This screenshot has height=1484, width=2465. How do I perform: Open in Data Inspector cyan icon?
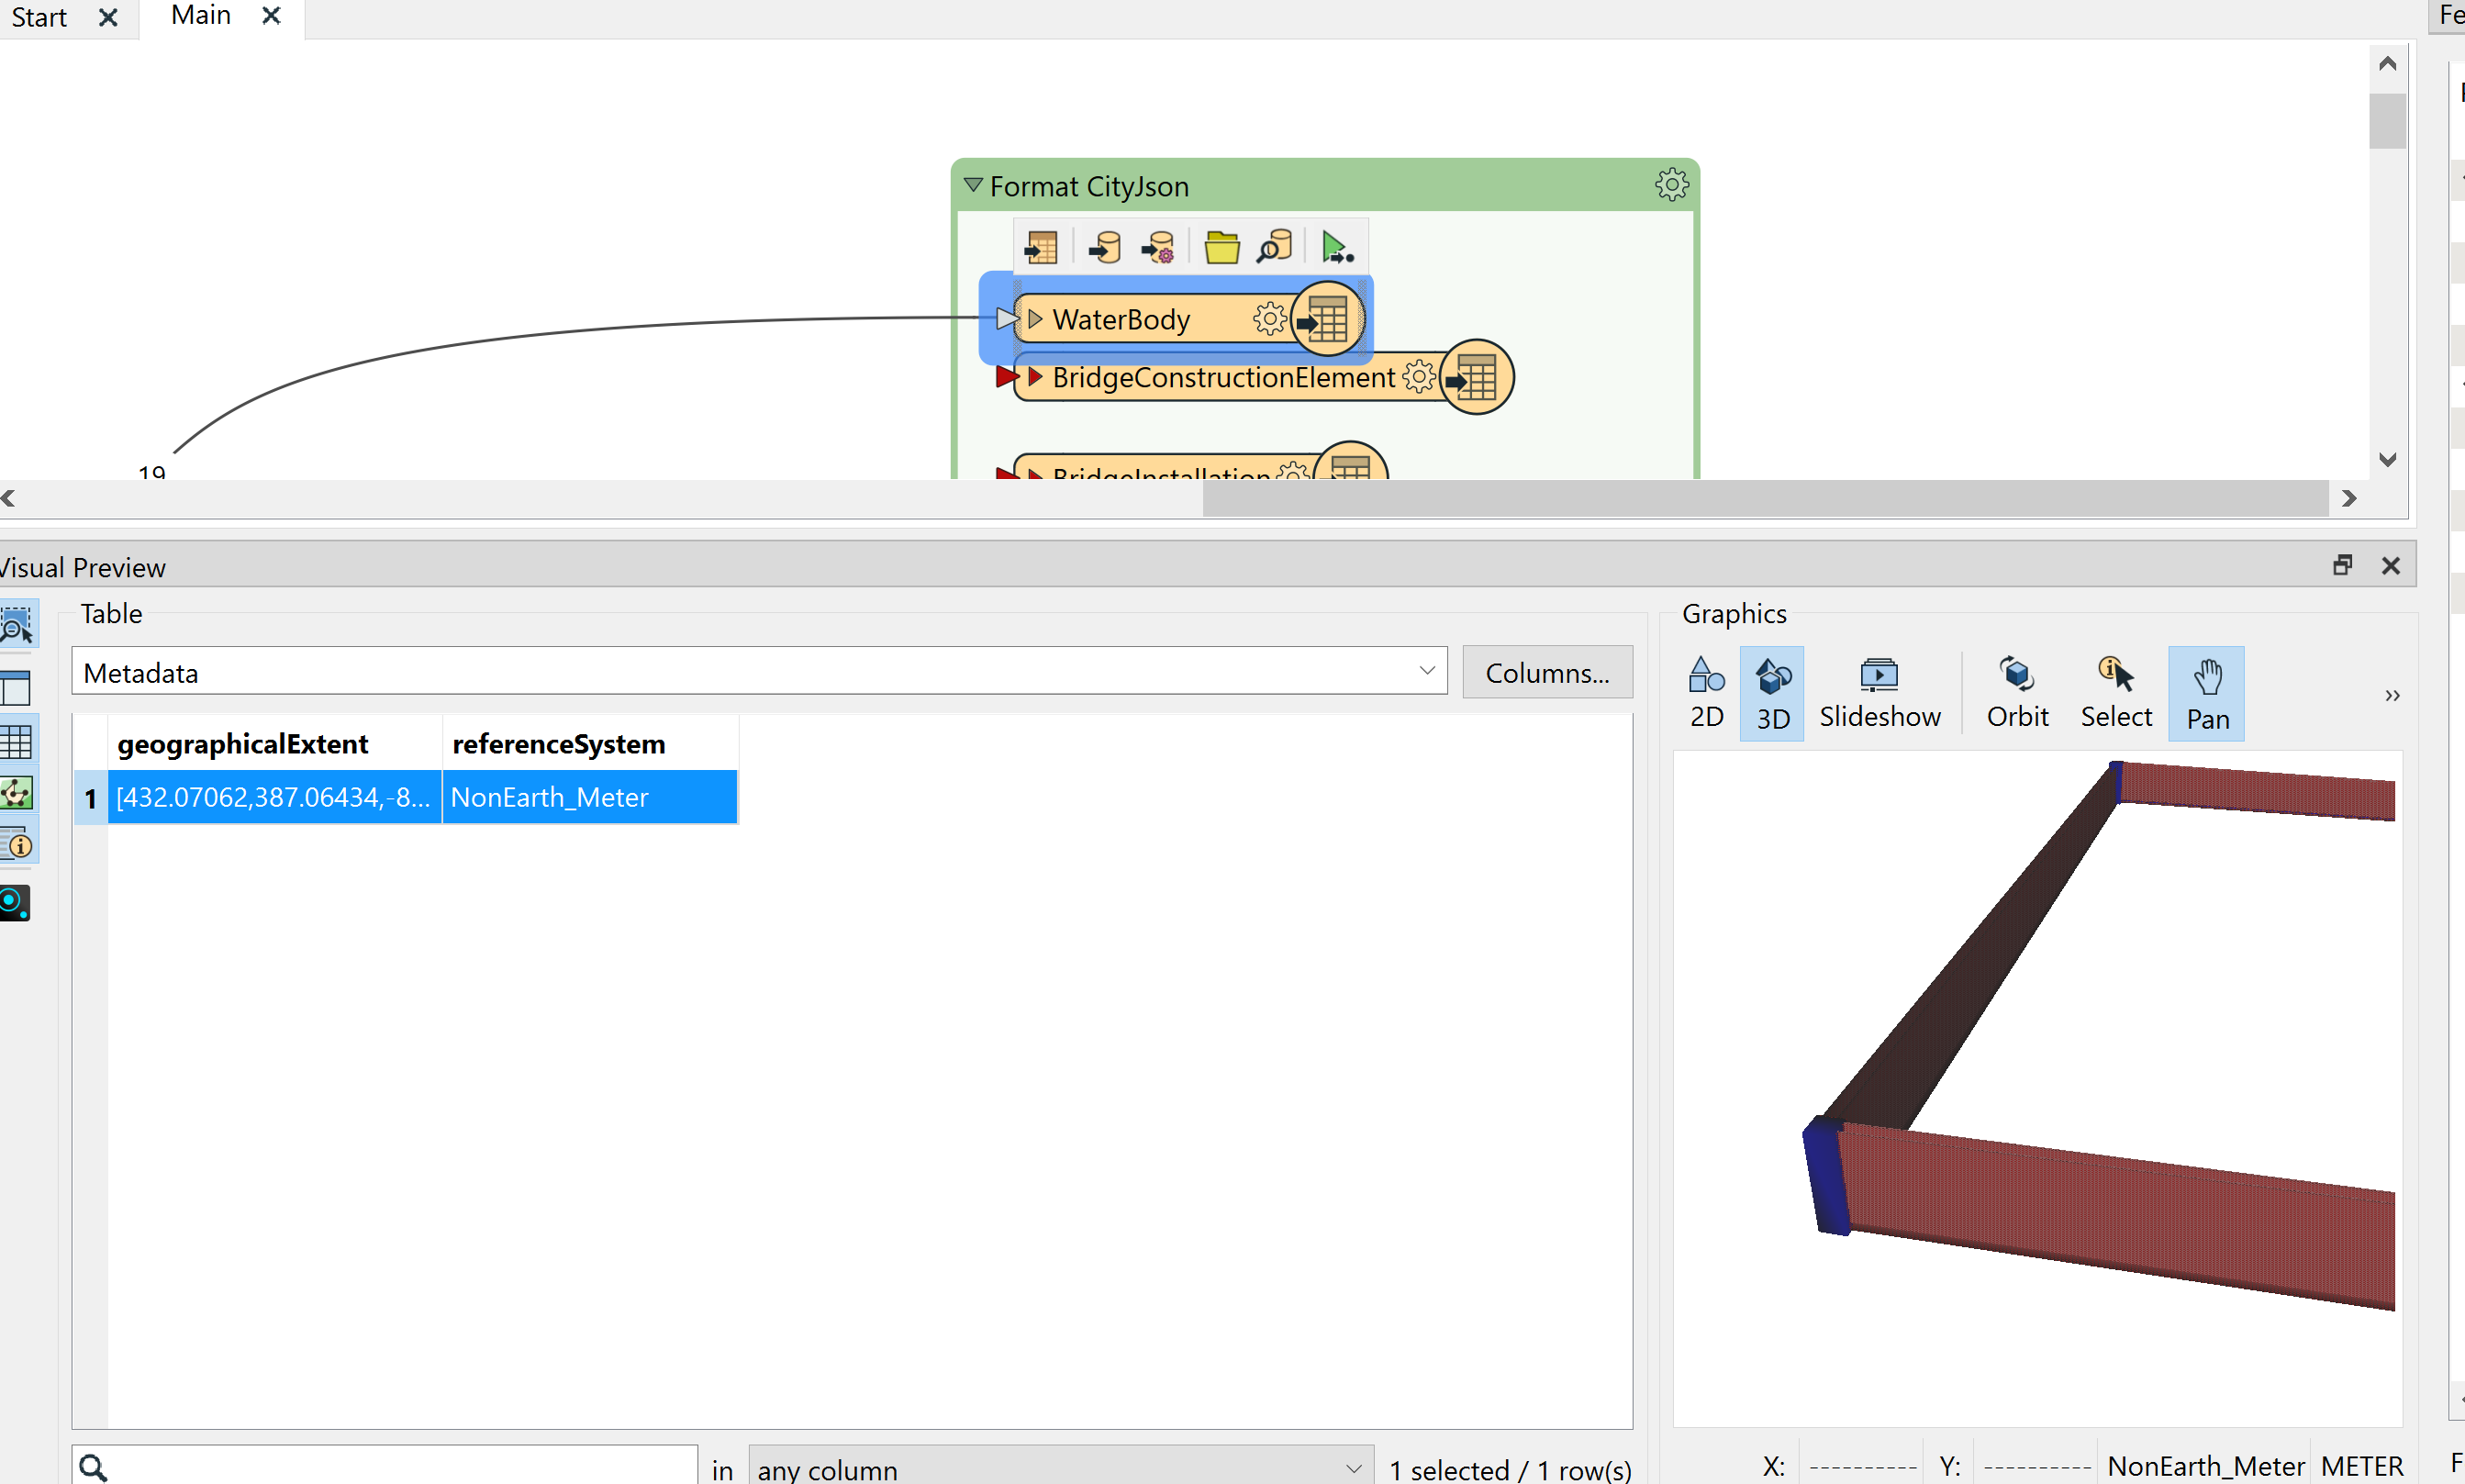pos(15,903)
